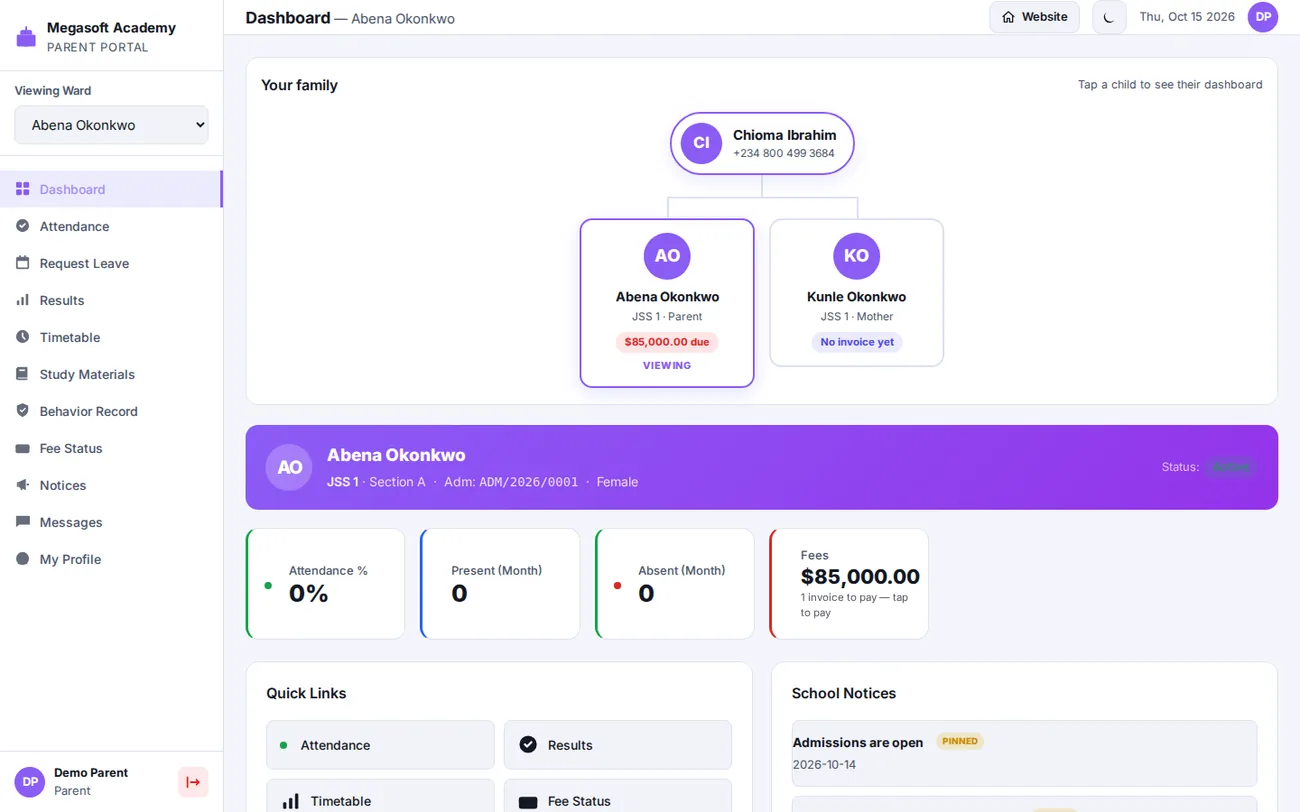Click the Request Leave calendar icon
Image resolution: width=1300 pixels, height=812 pixels.
click(x=22, y=263)
